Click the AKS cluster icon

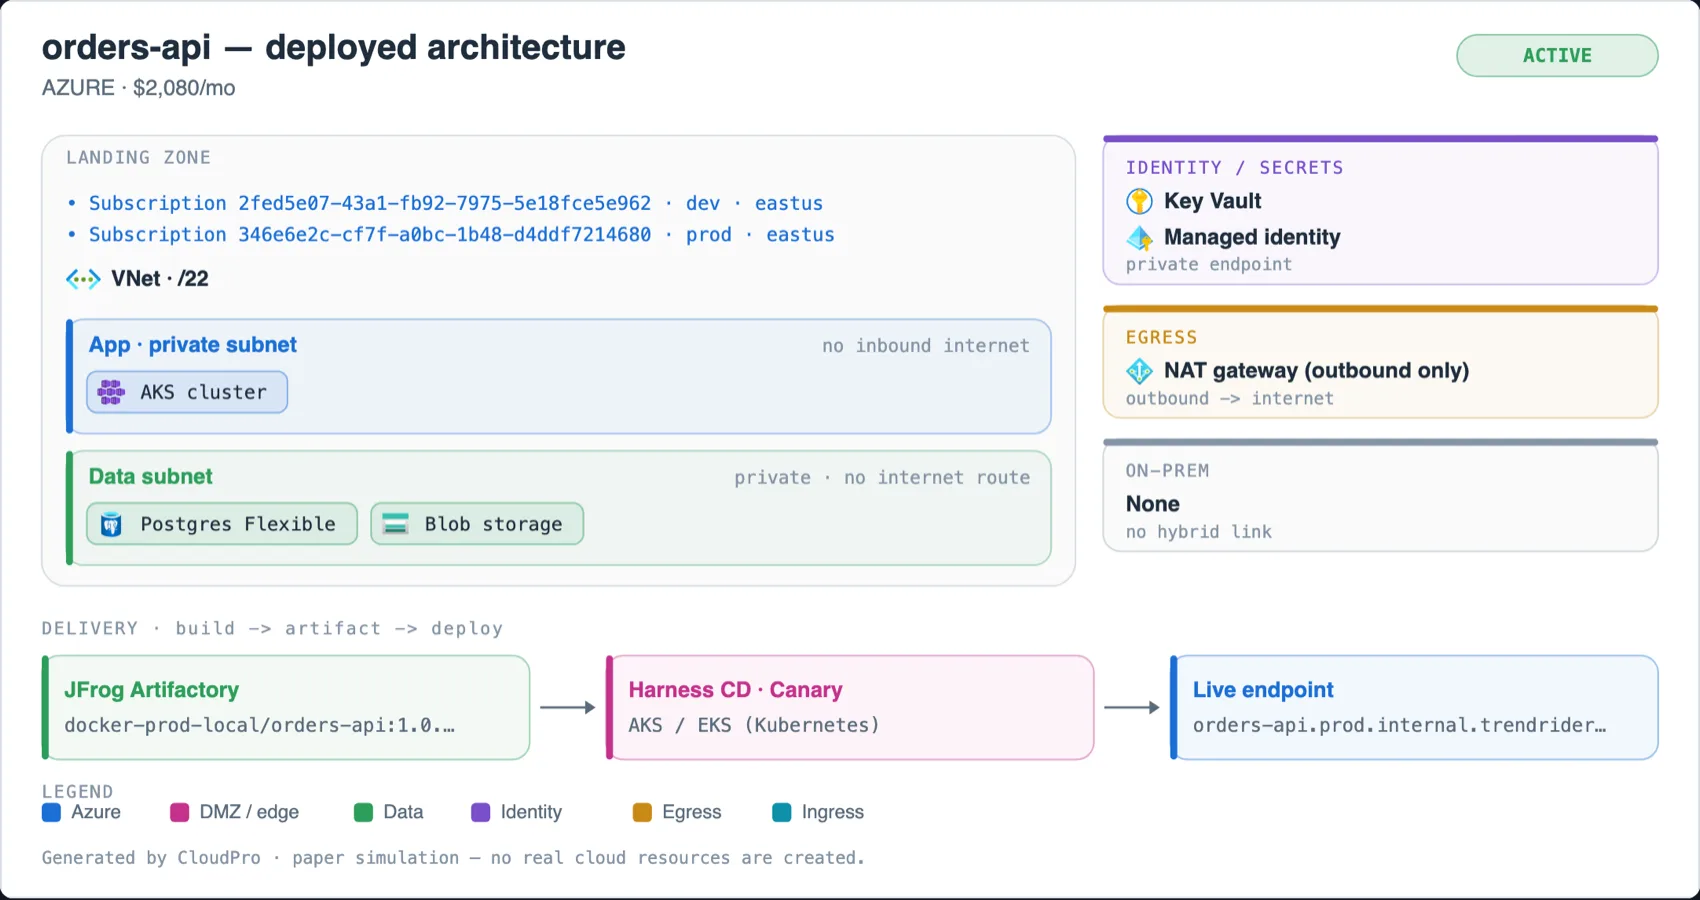(112, 392)
